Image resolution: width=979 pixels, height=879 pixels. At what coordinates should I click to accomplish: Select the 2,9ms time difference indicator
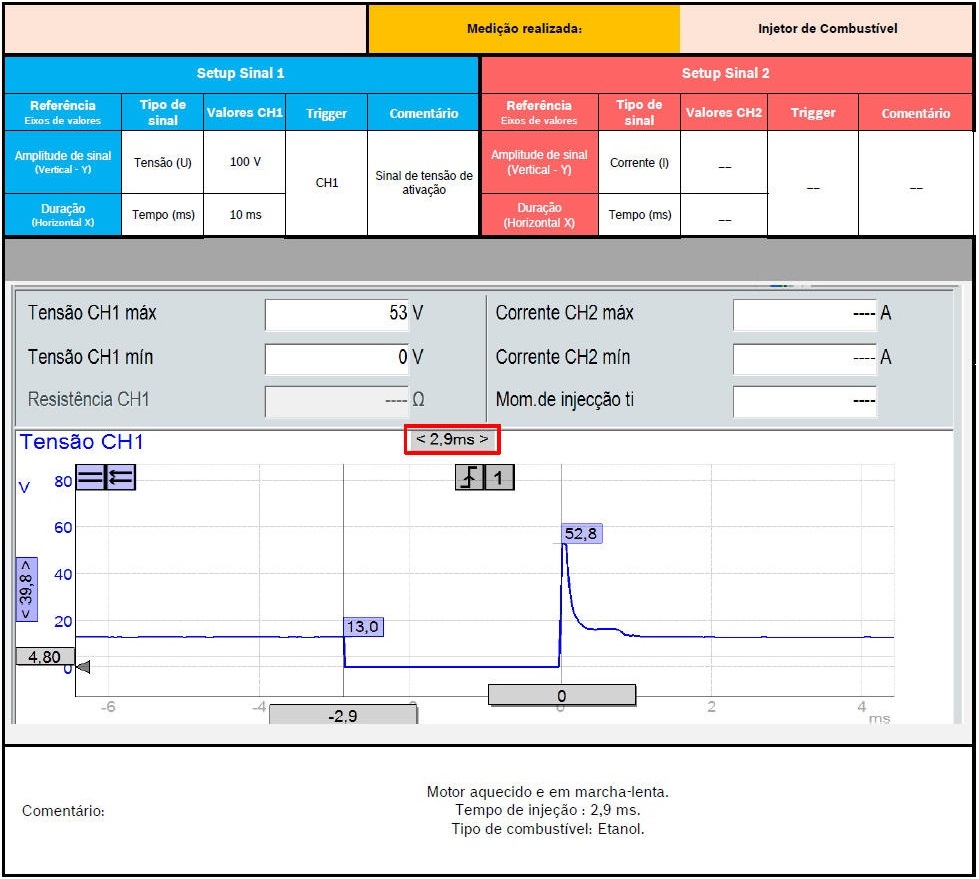tap(452, 439)
